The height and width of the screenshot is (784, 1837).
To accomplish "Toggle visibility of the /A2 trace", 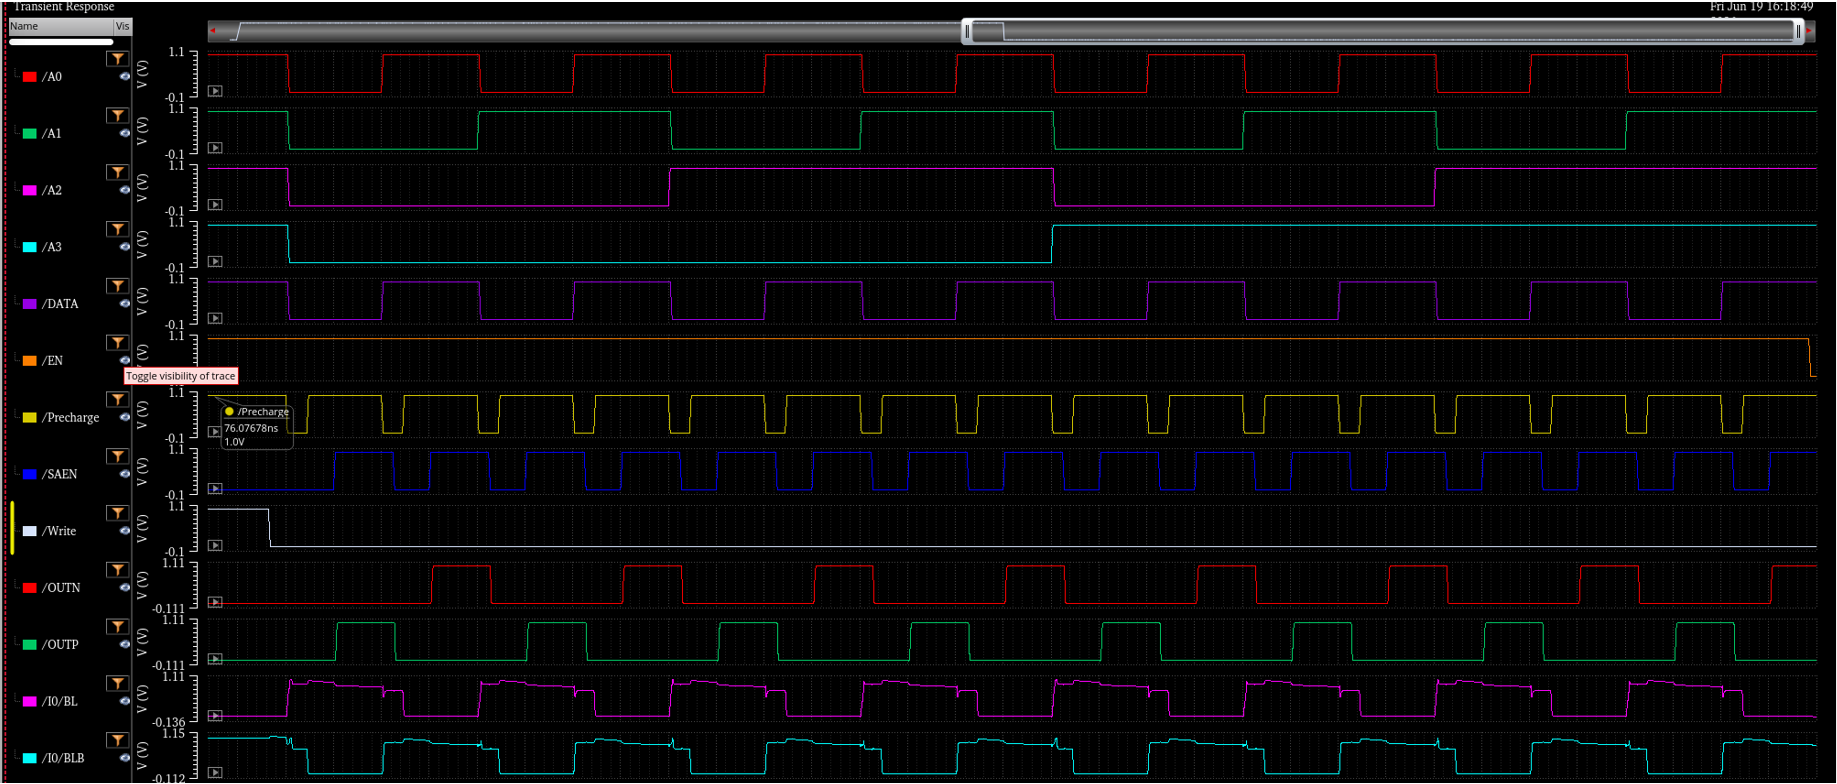I will pos(125,190).
